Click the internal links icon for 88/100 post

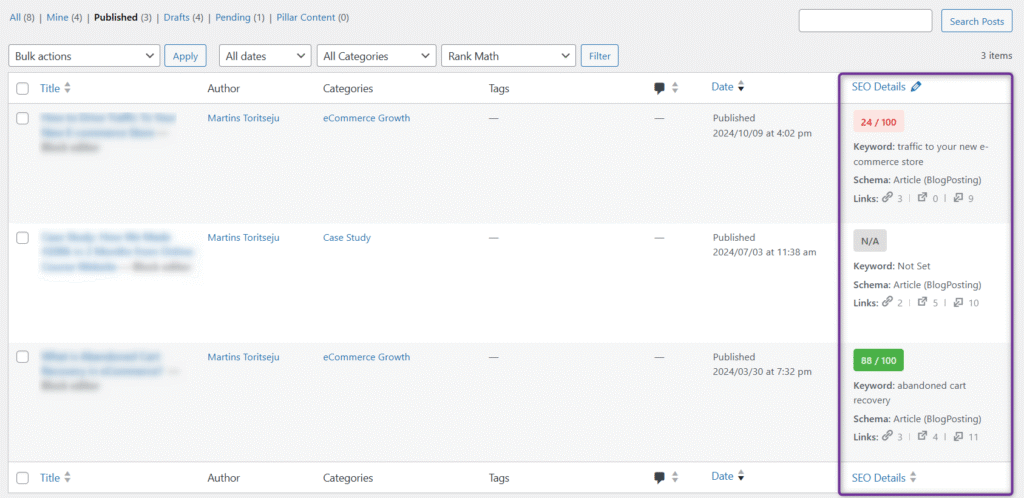coord(887,436)
